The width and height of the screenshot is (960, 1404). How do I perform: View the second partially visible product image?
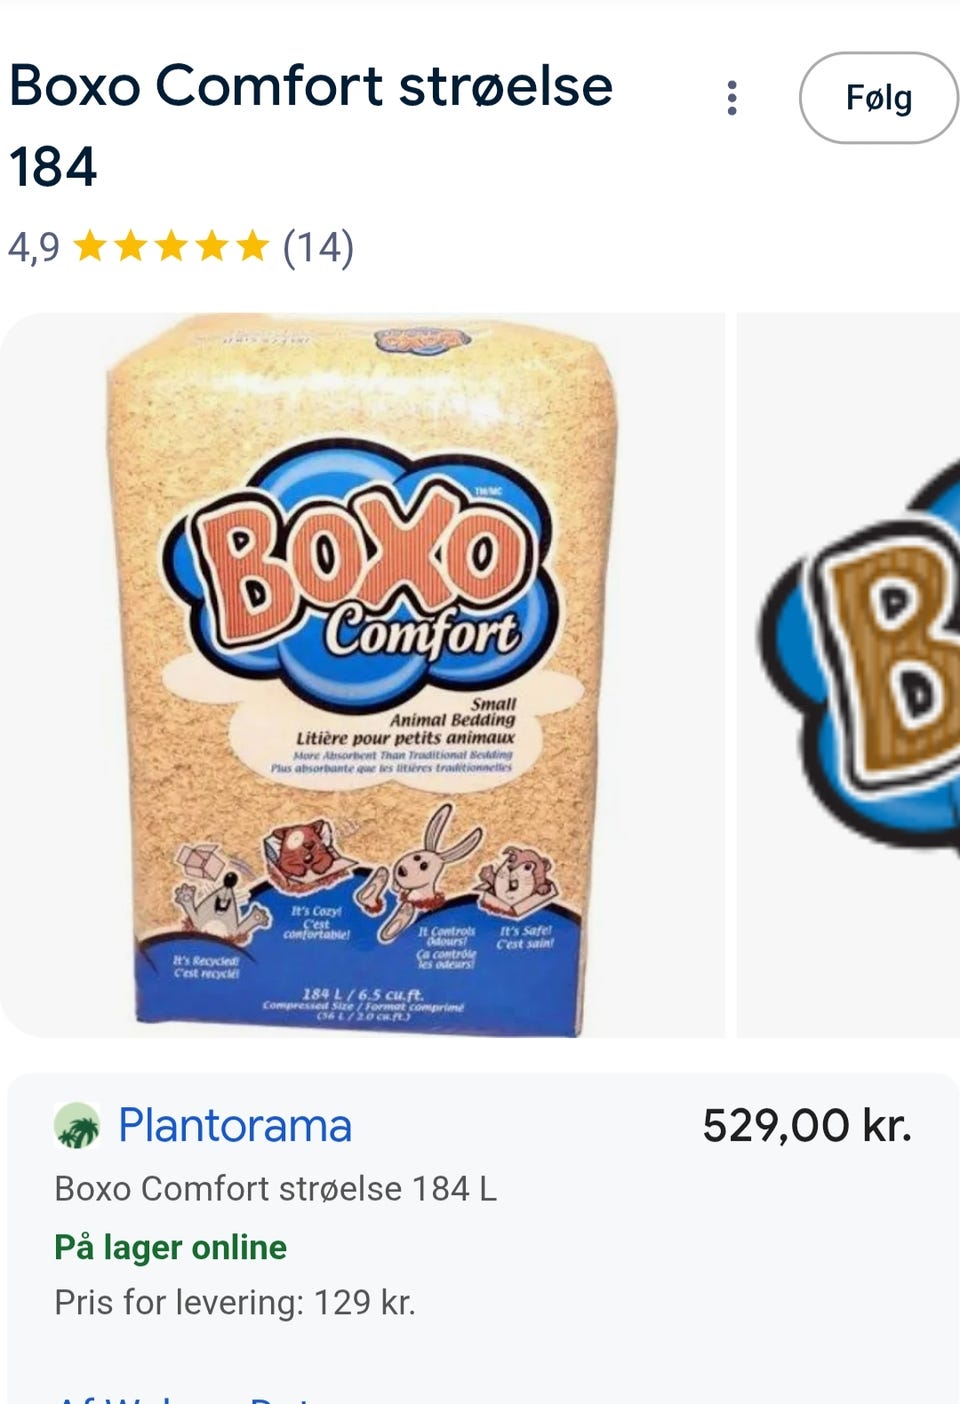[850, 675]
